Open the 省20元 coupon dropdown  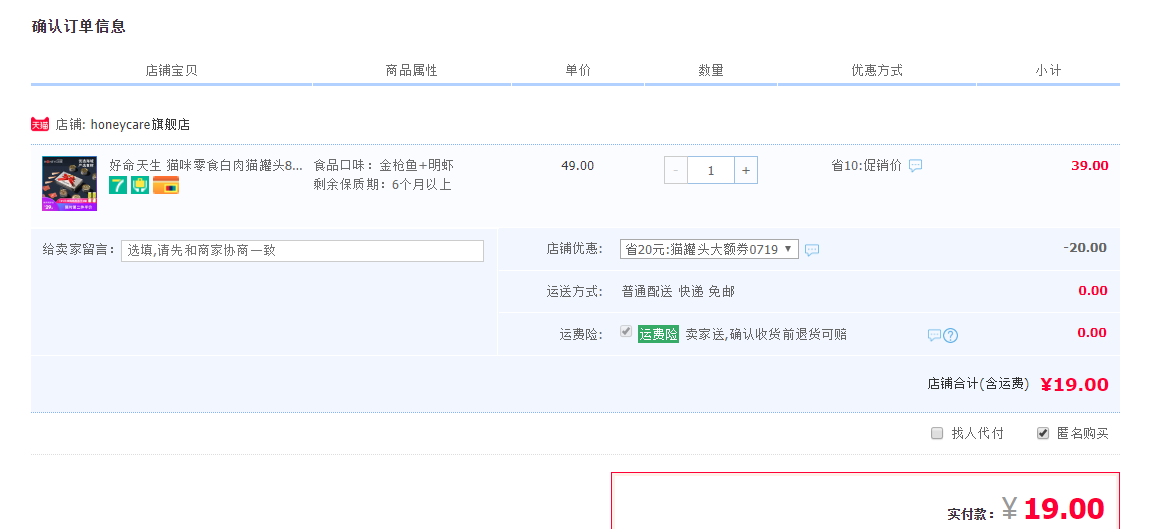coord(709,249)
